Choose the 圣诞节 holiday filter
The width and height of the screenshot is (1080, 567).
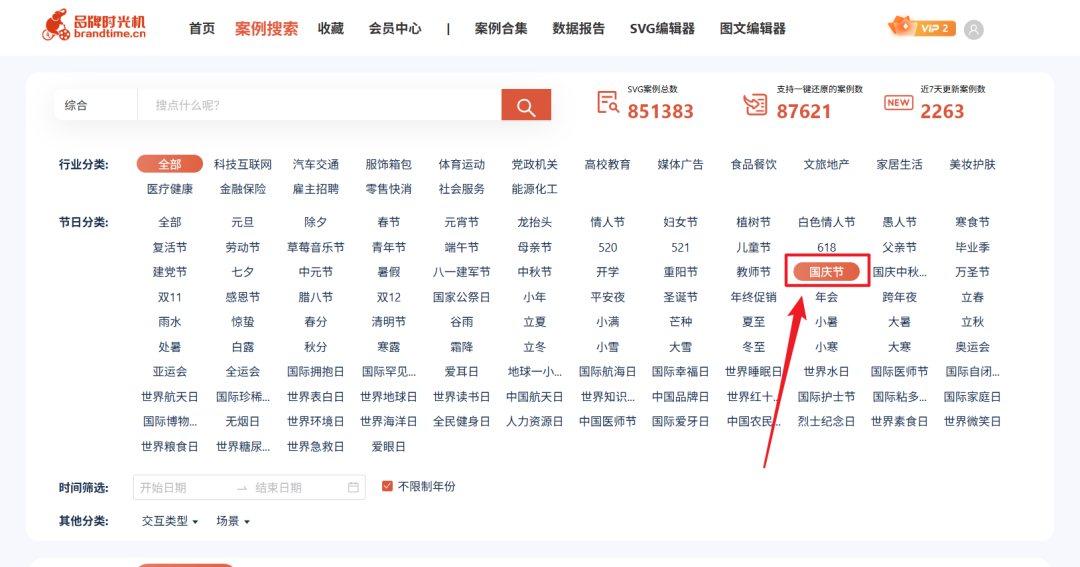click(681, 297)
